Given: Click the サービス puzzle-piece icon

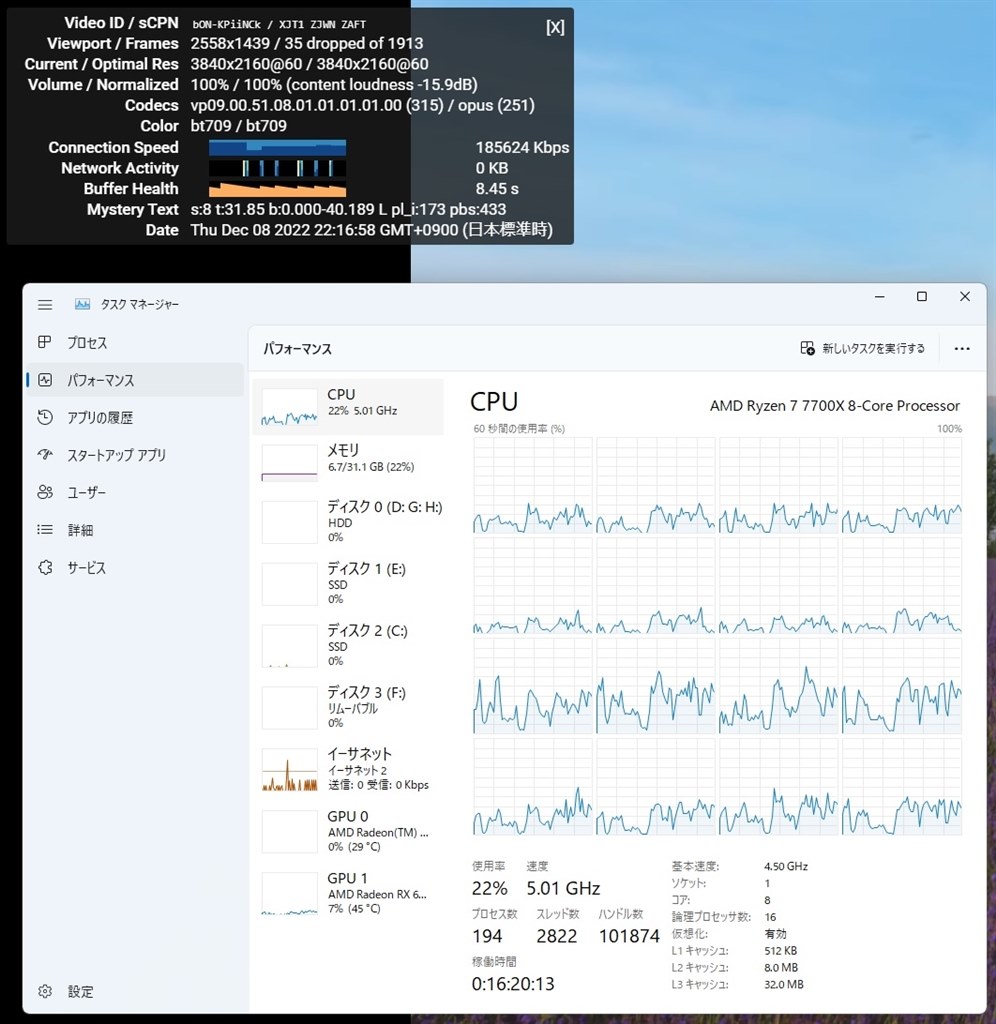Looking at the screenshot, I should pyautogui.click(x=45, y=568).
